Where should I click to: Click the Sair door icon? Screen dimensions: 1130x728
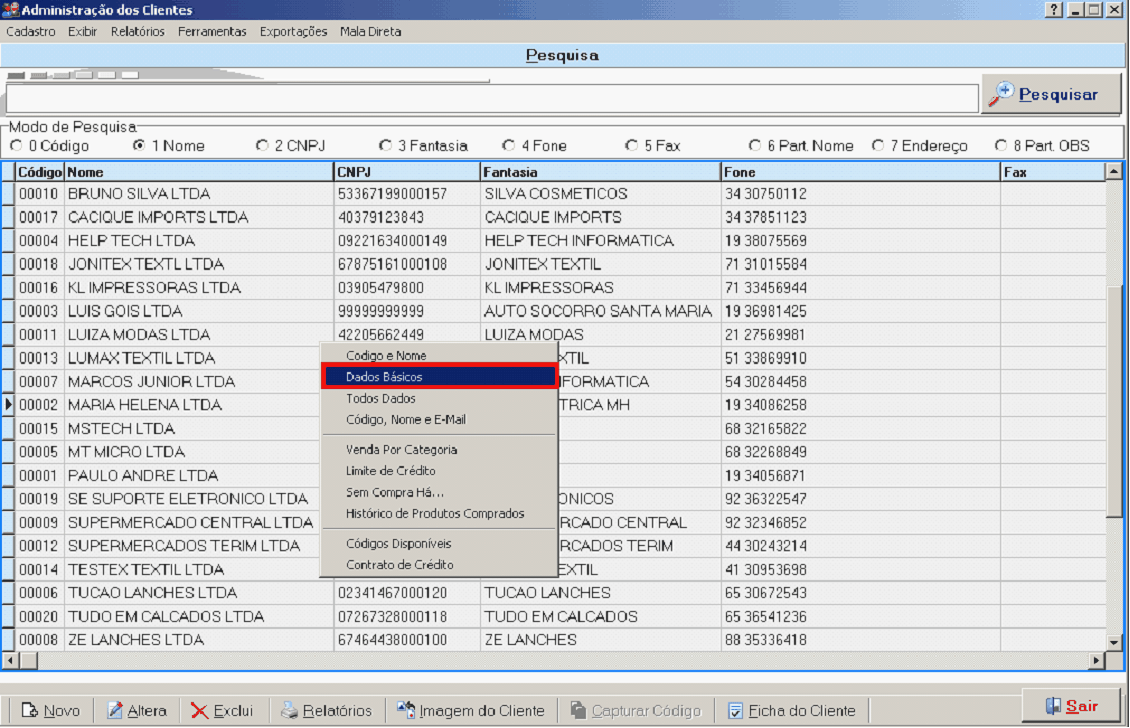1052,706
